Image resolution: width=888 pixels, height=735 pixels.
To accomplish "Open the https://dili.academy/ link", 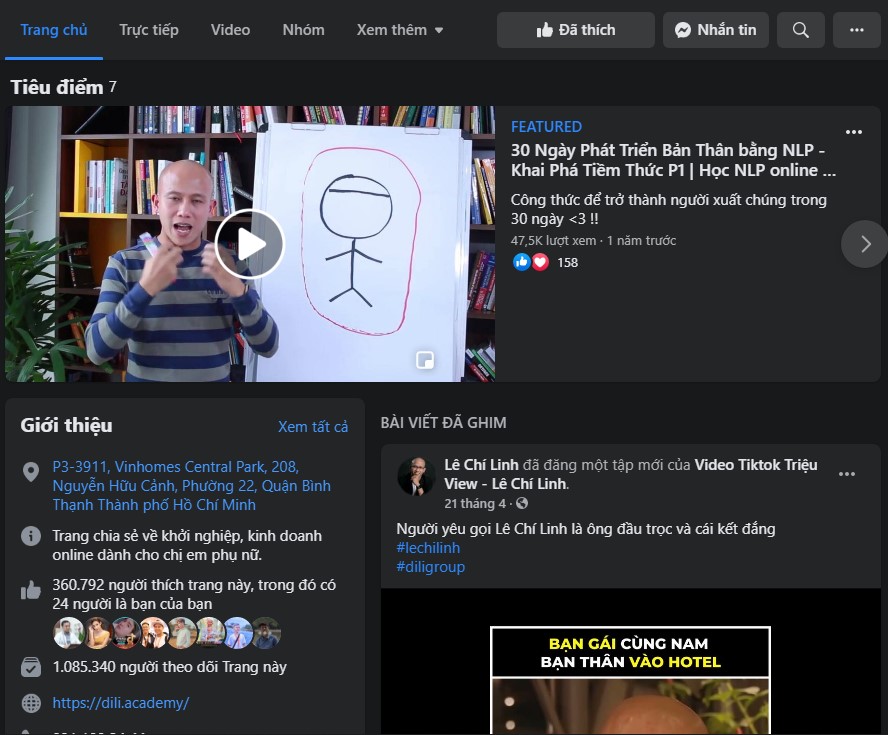I will (121, 703).
